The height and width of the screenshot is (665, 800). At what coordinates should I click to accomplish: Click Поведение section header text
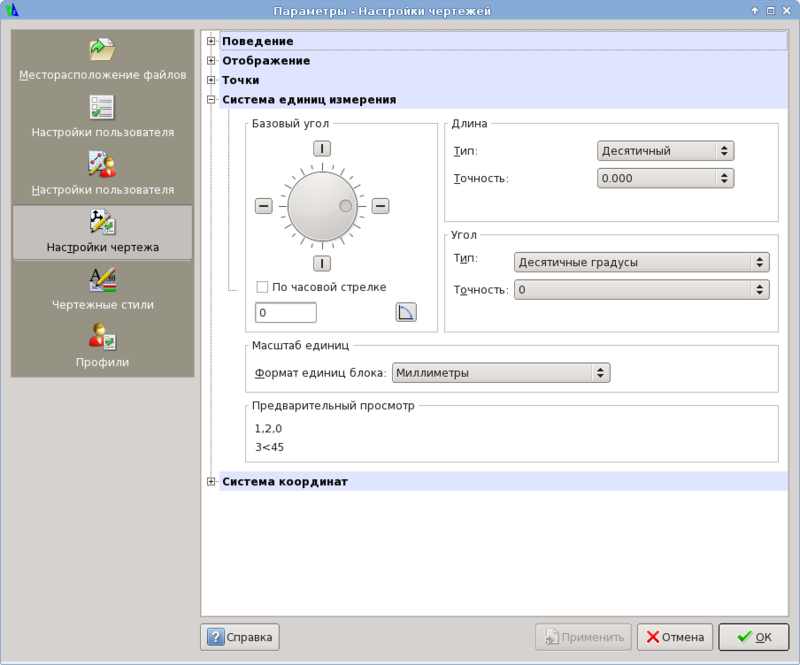pos(258,41)
